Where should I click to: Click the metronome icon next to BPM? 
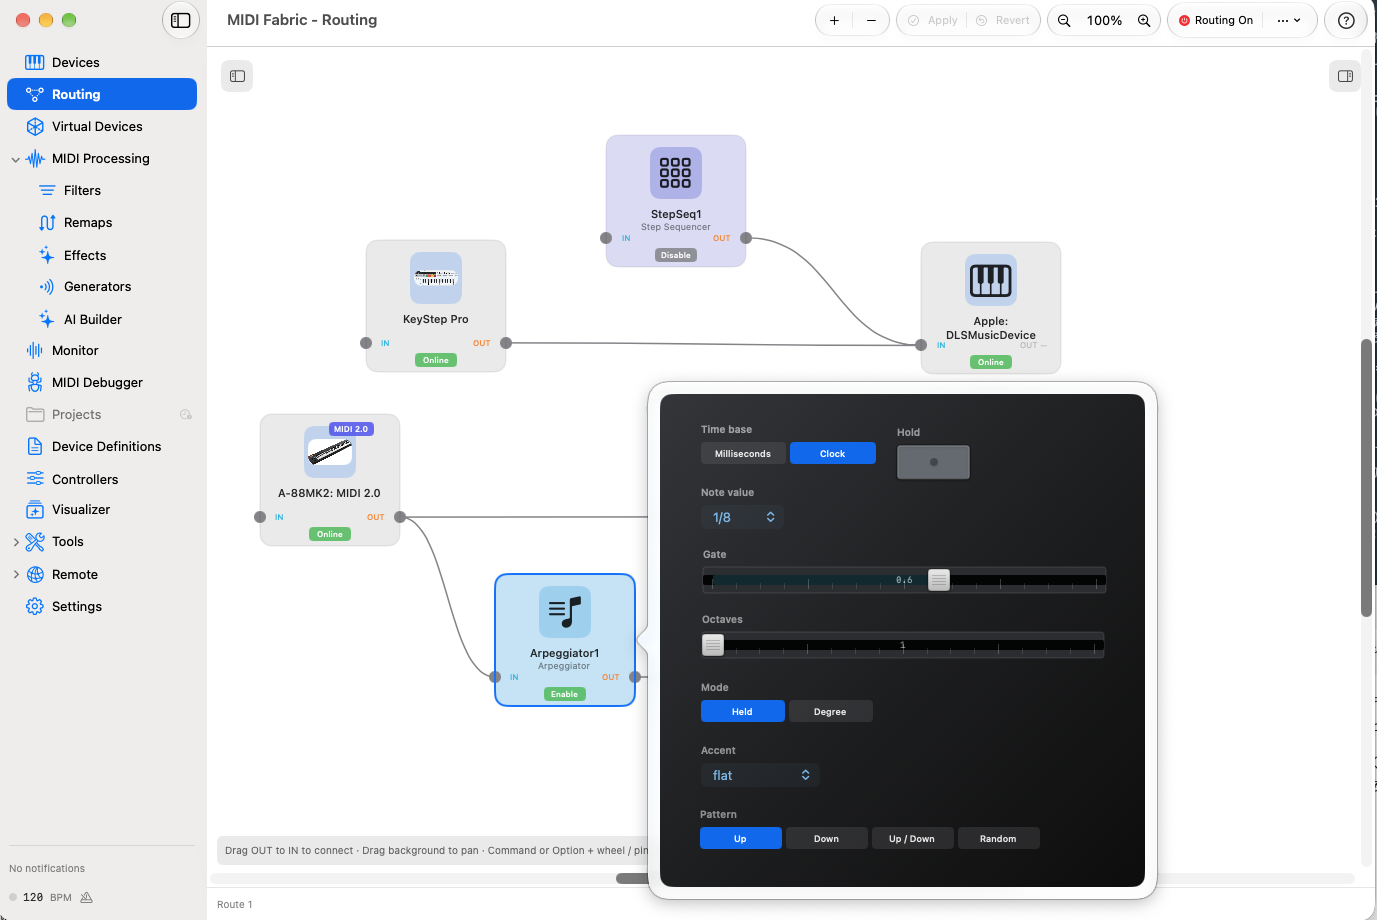pos(86,897)
